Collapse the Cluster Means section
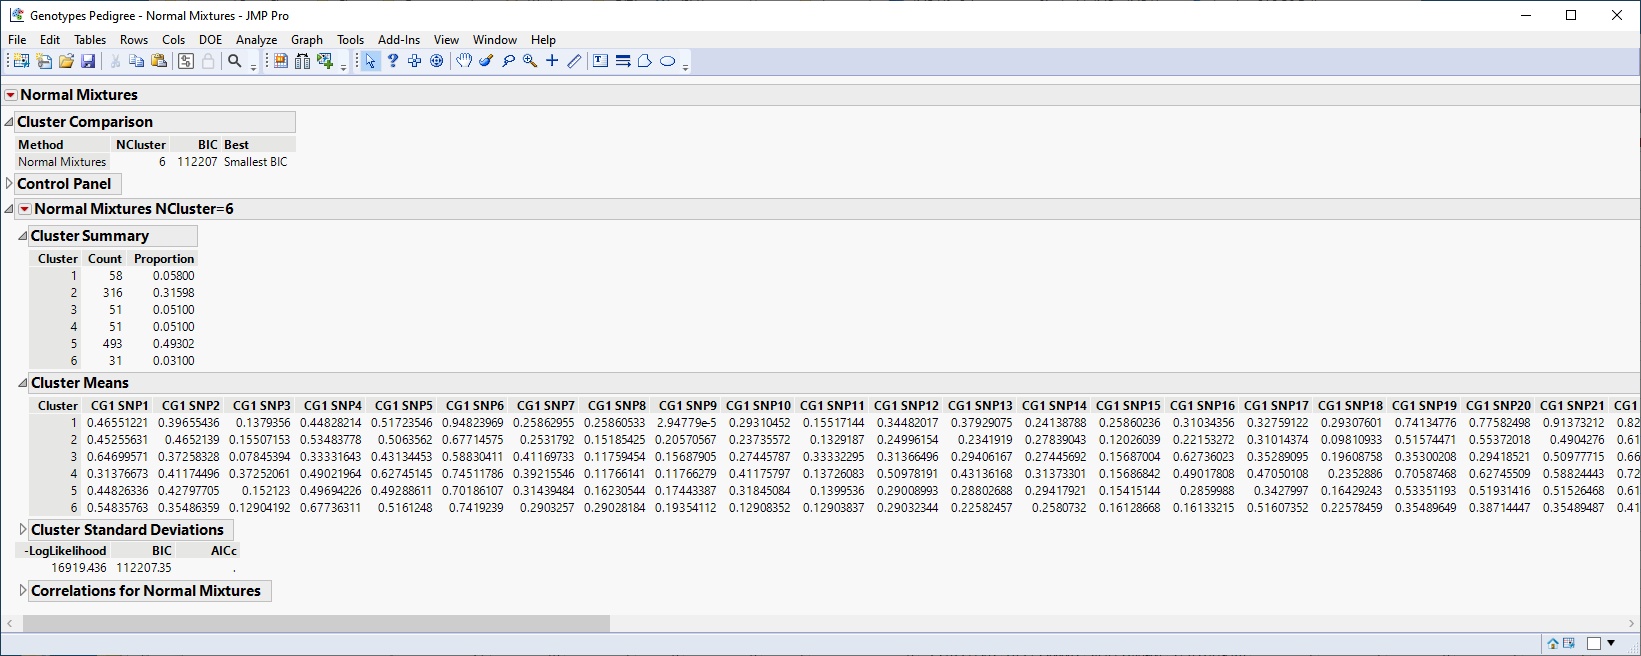Image resolution: width=1641 pixels, height=656 pixels. (23, 383)
